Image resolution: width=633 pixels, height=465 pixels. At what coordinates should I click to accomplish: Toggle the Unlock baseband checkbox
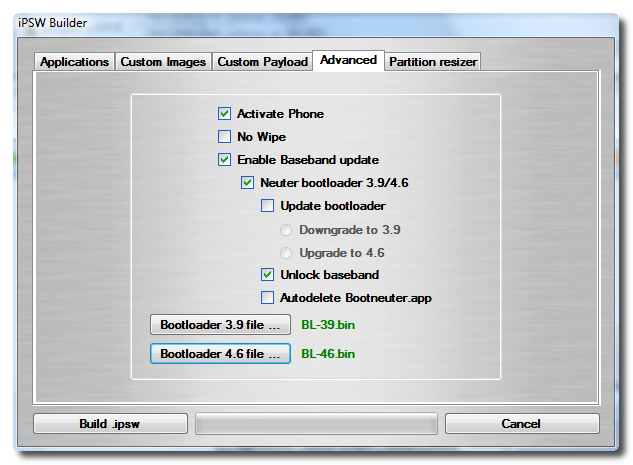tap(267, 275)
